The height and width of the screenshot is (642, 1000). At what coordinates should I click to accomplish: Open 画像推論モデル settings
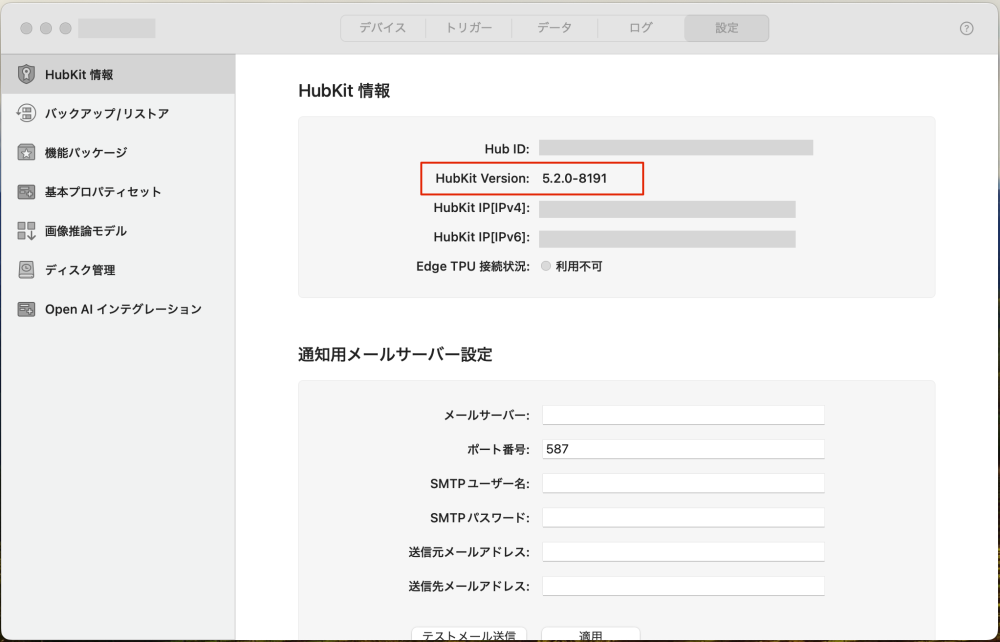[118, 231]
